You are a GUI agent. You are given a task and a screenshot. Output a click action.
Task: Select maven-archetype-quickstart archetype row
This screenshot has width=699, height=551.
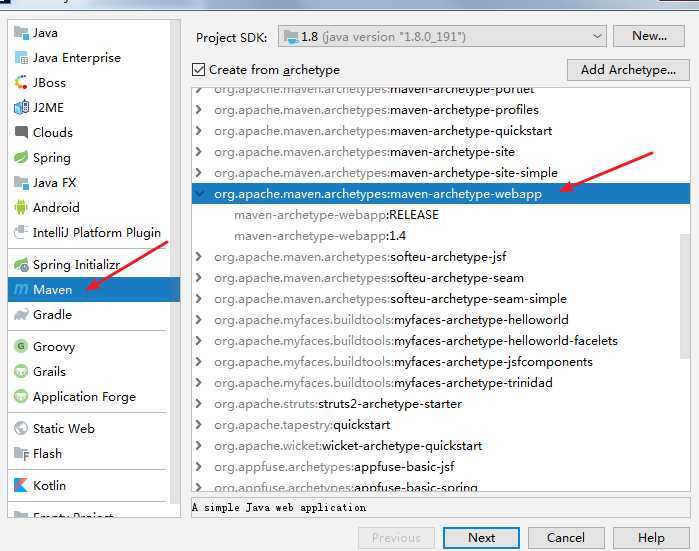coord(441,131)
